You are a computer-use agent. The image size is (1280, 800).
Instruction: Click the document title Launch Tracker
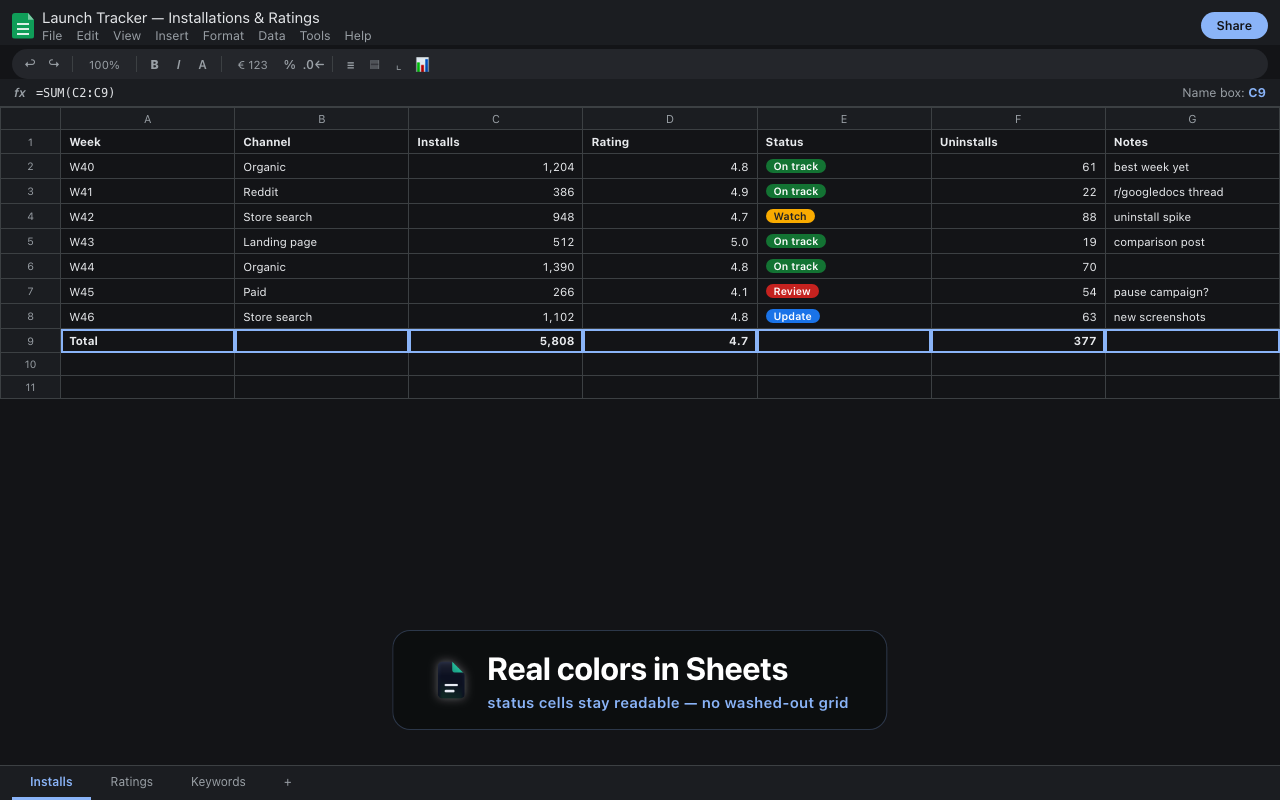coord(181,18)
